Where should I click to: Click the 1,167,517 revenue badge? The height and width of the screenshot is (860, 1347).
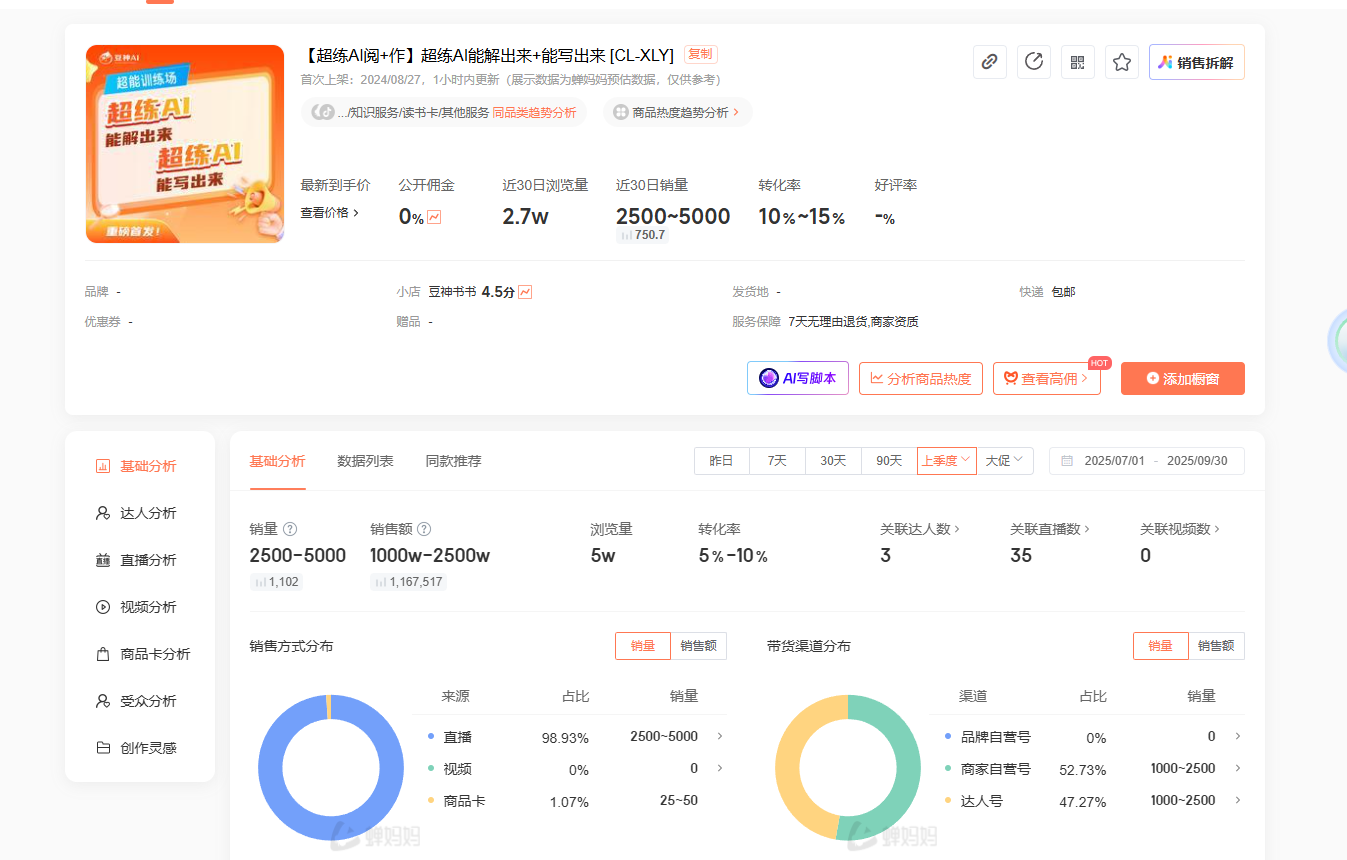(408, 582)
